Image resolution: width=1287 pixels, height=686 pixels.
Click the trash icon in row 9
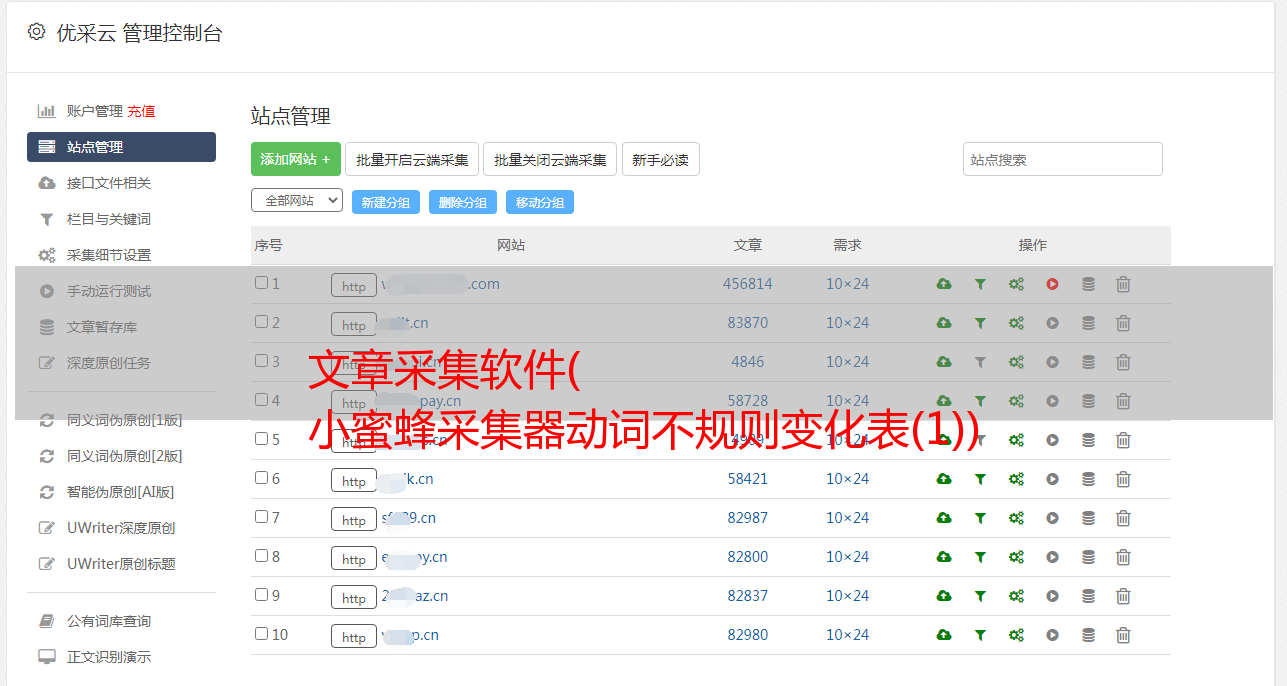coord(1123,596)
